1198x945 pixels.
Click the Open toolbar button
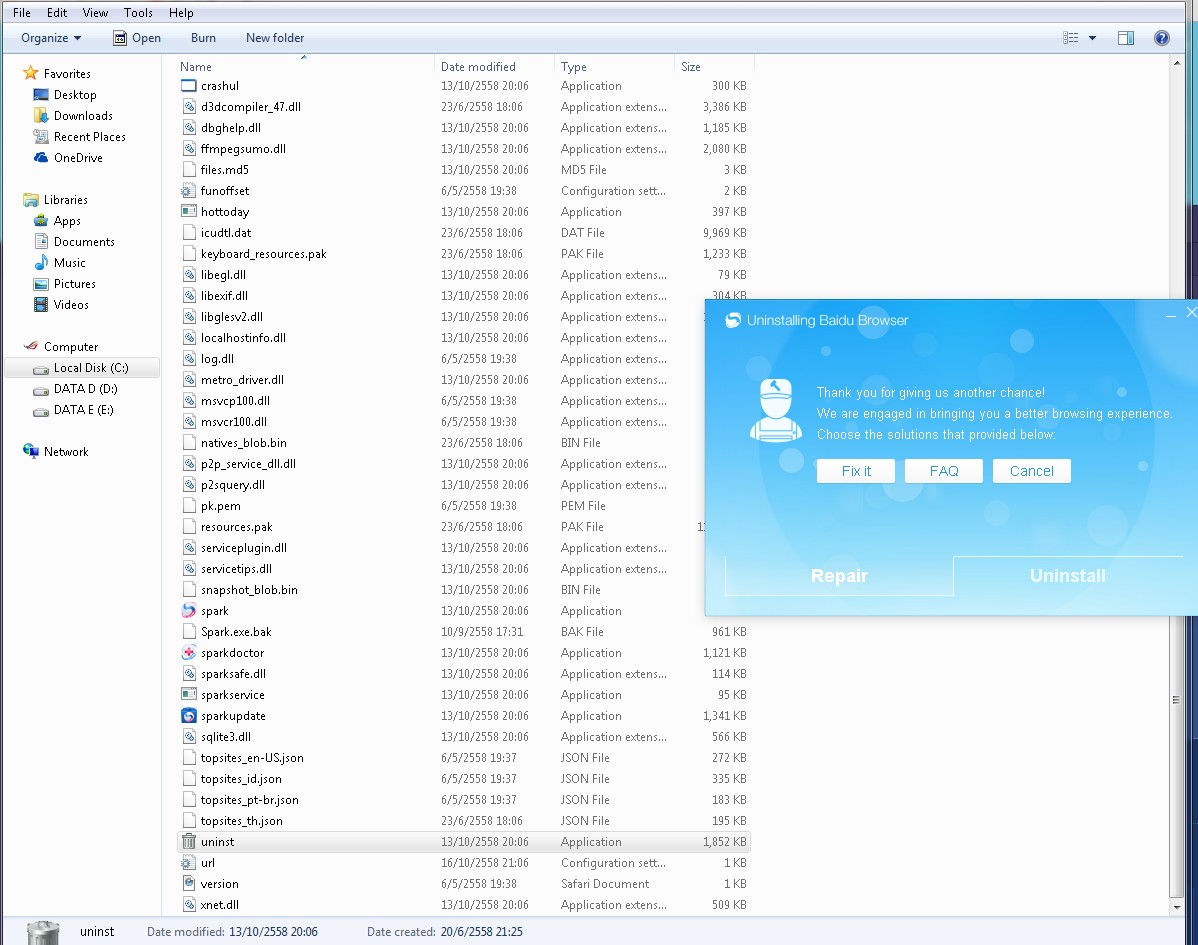[x=137, y=38]
